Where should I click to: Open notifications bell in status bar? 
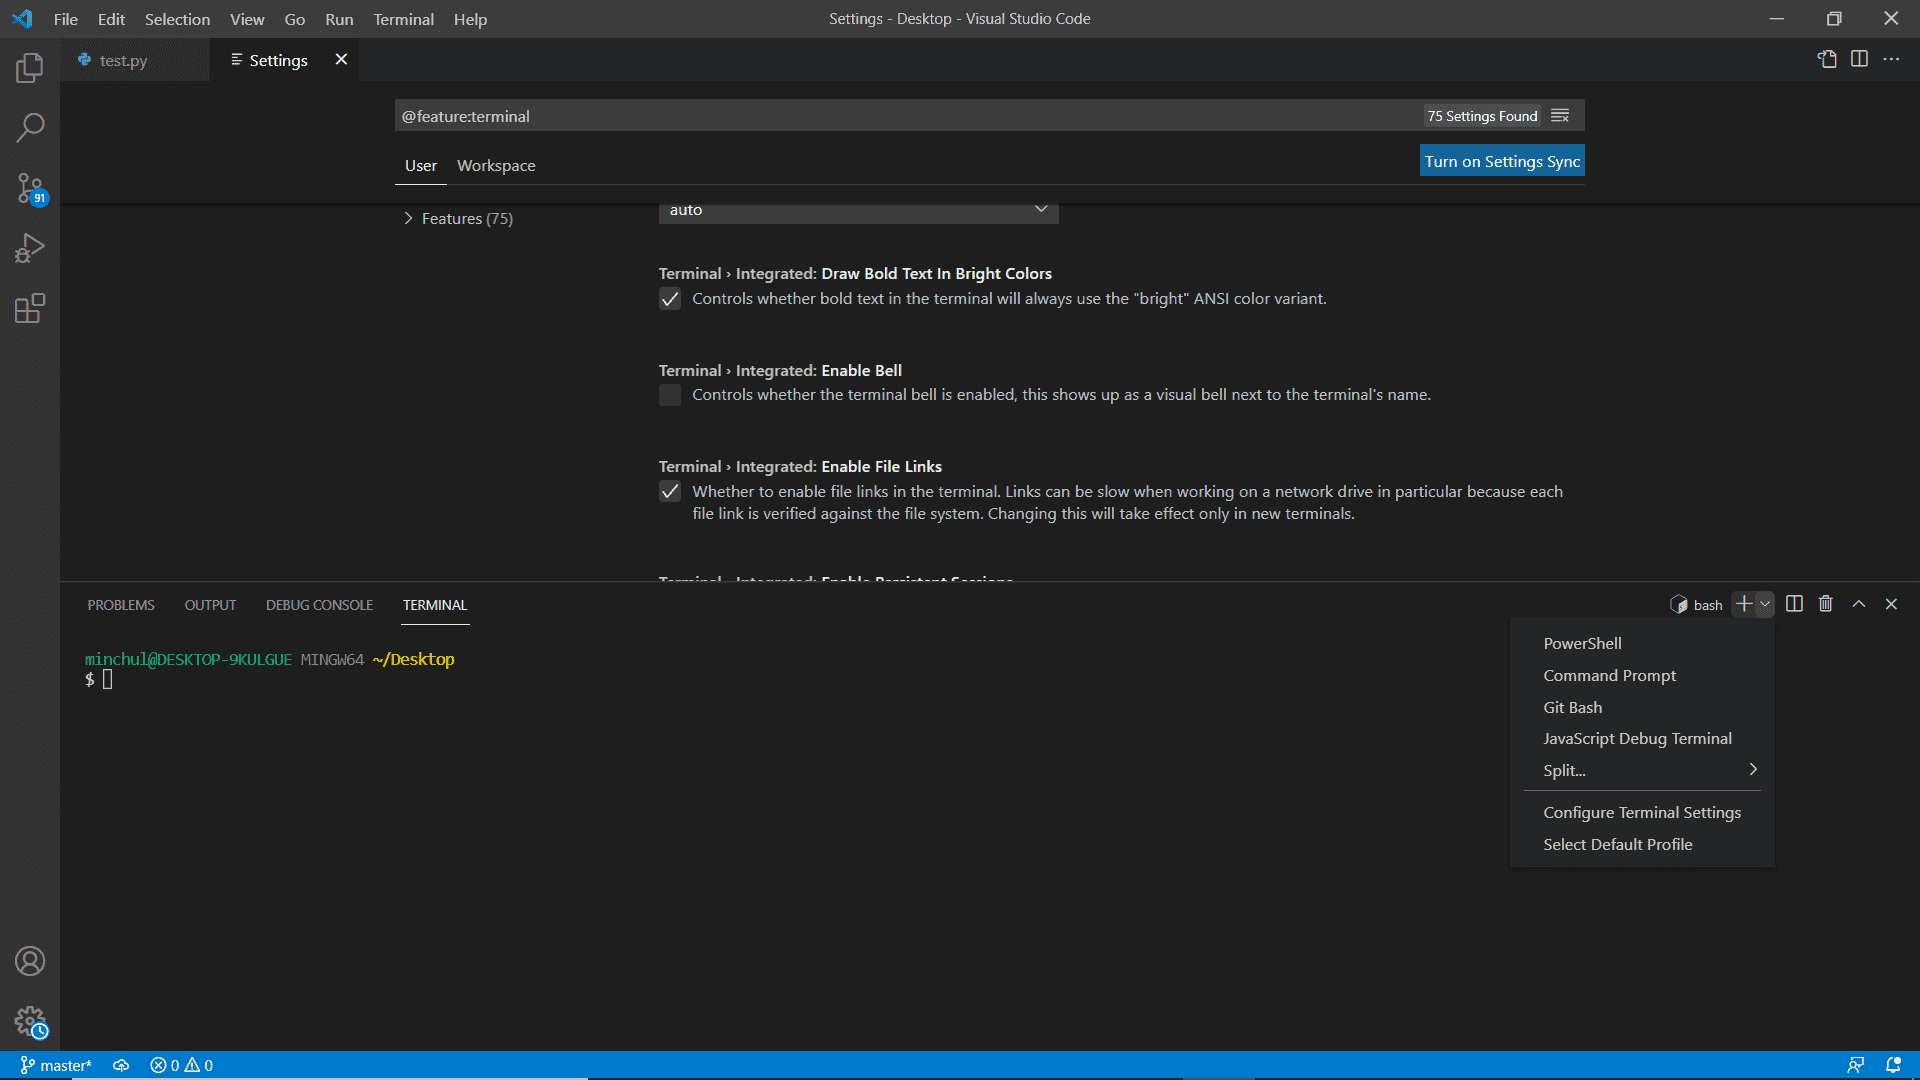(x=1893, y=1065)
